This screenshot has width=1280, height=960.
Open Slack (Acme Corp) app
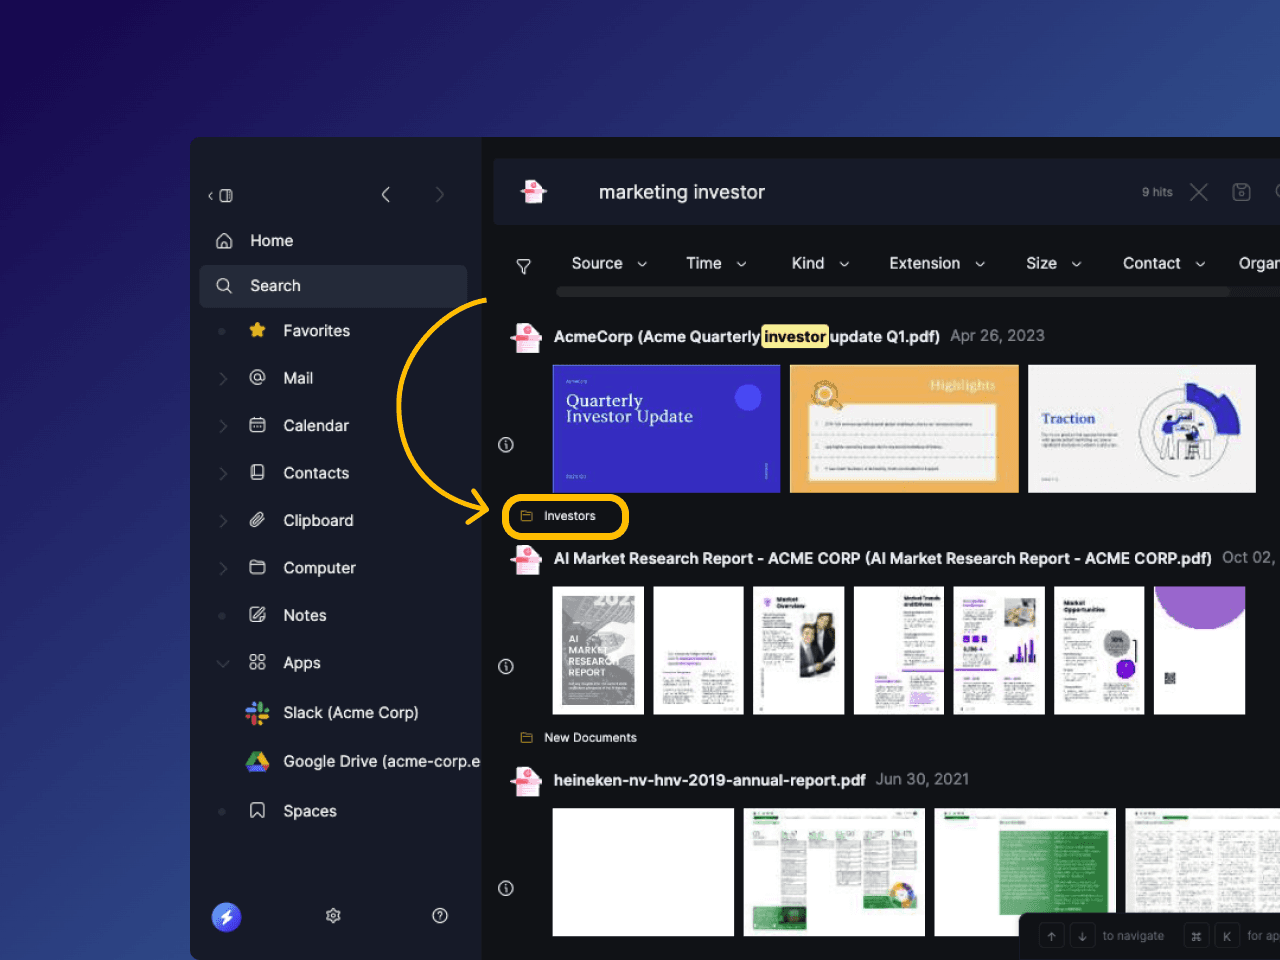point(350,713)
